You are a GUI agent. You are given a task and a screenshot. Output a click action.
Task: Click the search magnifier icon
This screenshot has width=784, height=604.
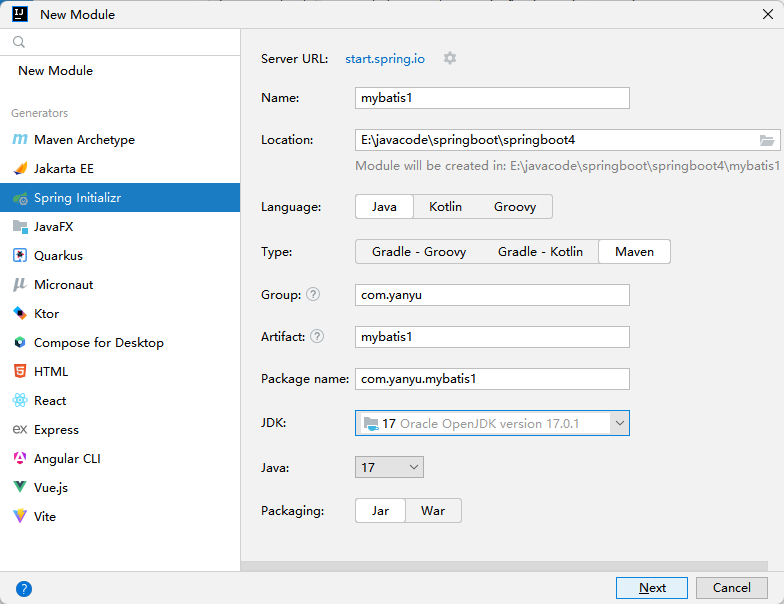(x=19, y=42)
